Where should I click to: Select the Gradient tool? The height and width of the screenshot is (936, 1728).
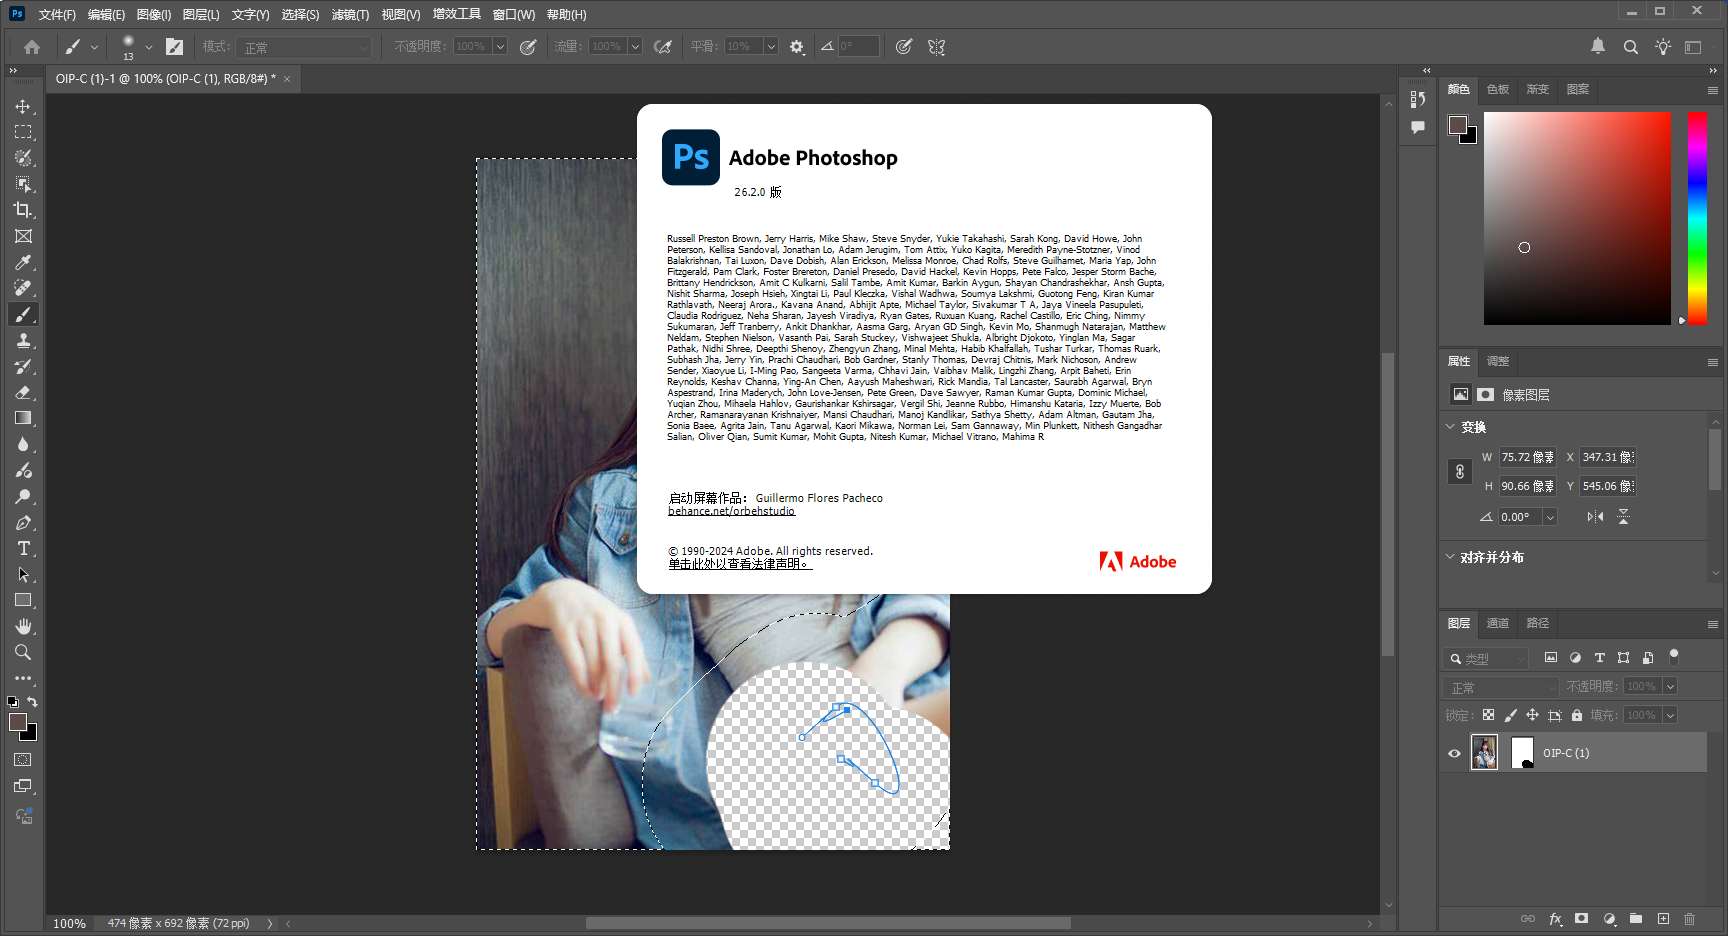click(23, 418)
